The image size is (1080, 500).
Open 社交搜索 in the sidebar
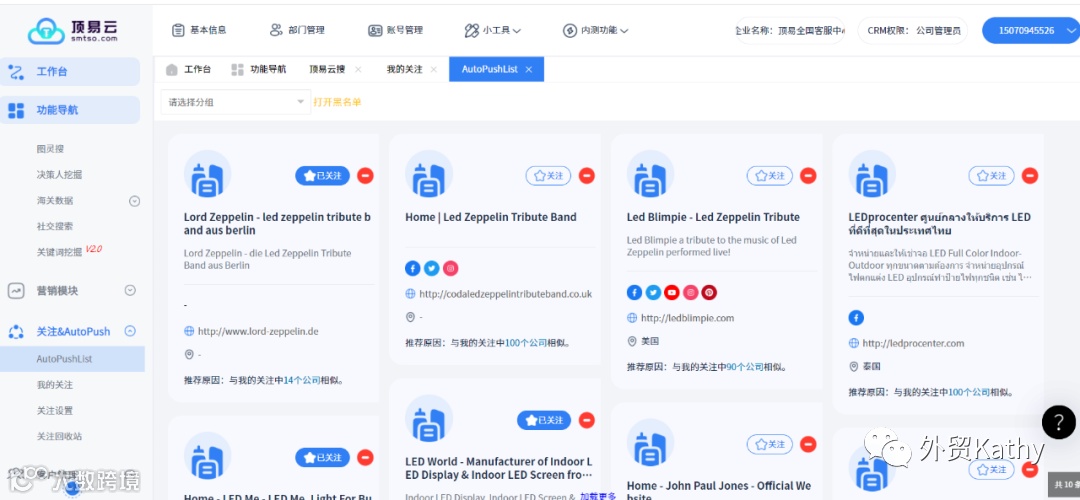(54, 226)
